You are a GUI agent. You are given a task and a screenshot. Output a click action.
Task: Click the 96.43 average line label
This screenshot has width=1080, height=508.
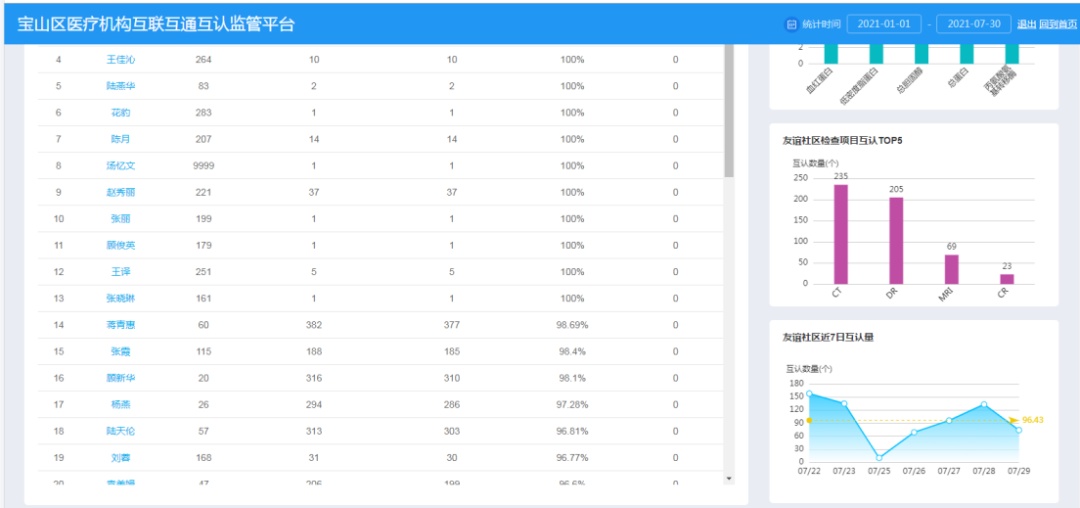(x=1033, y=420)
